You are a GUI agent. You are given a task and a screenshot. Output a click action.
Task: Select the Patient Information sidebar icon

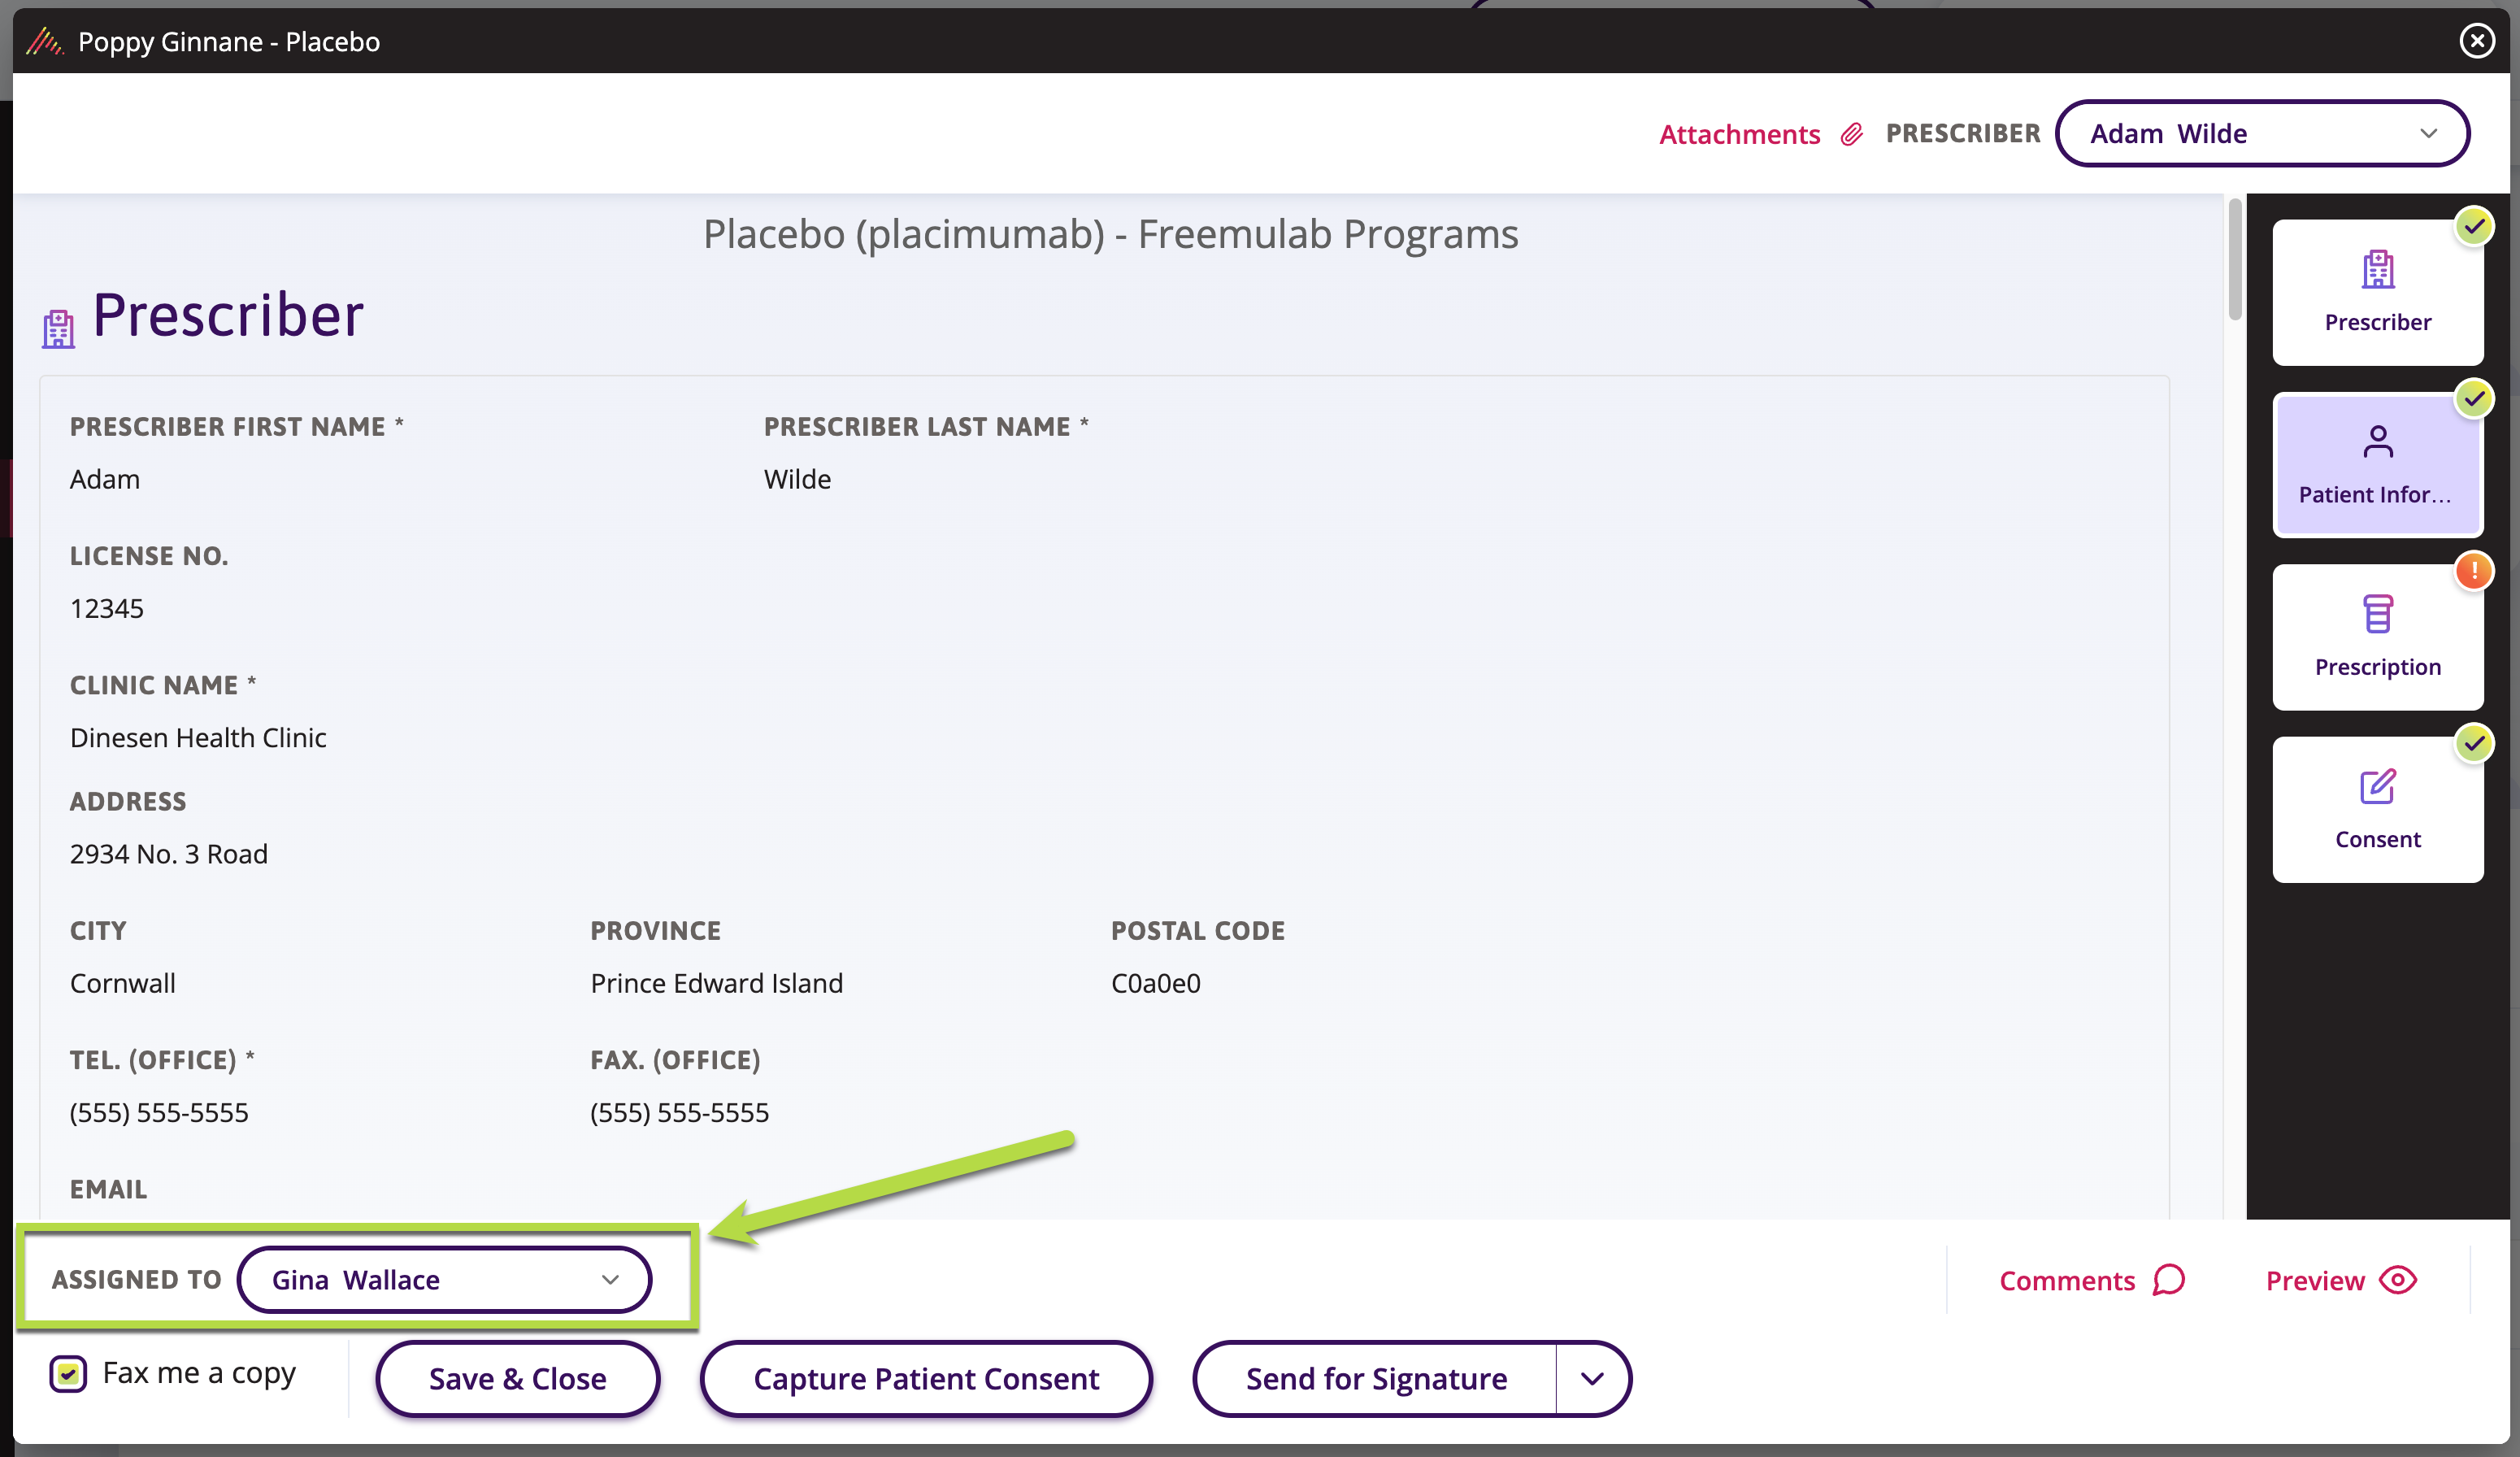click(x=2377, y=464)
